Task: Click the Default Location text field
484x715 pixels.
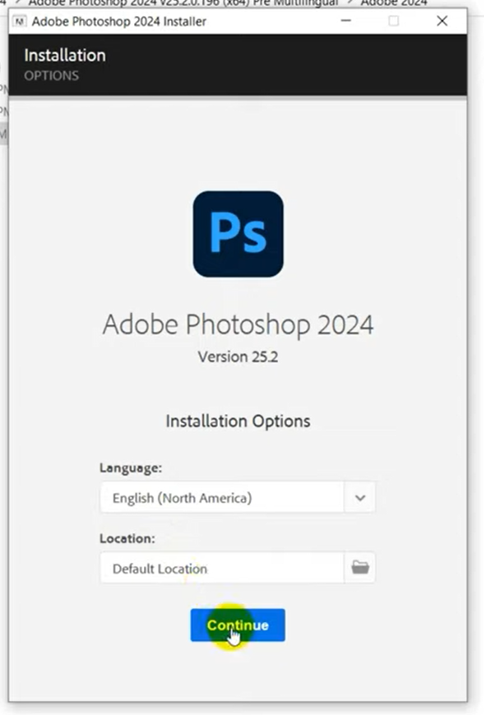Action: pos(222,568)
